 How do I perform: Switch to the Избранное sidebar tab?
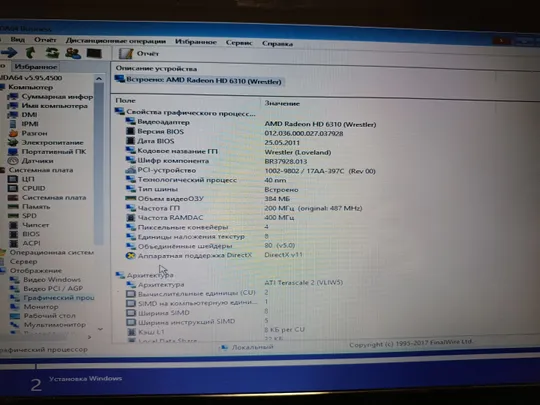pos(36,67)
